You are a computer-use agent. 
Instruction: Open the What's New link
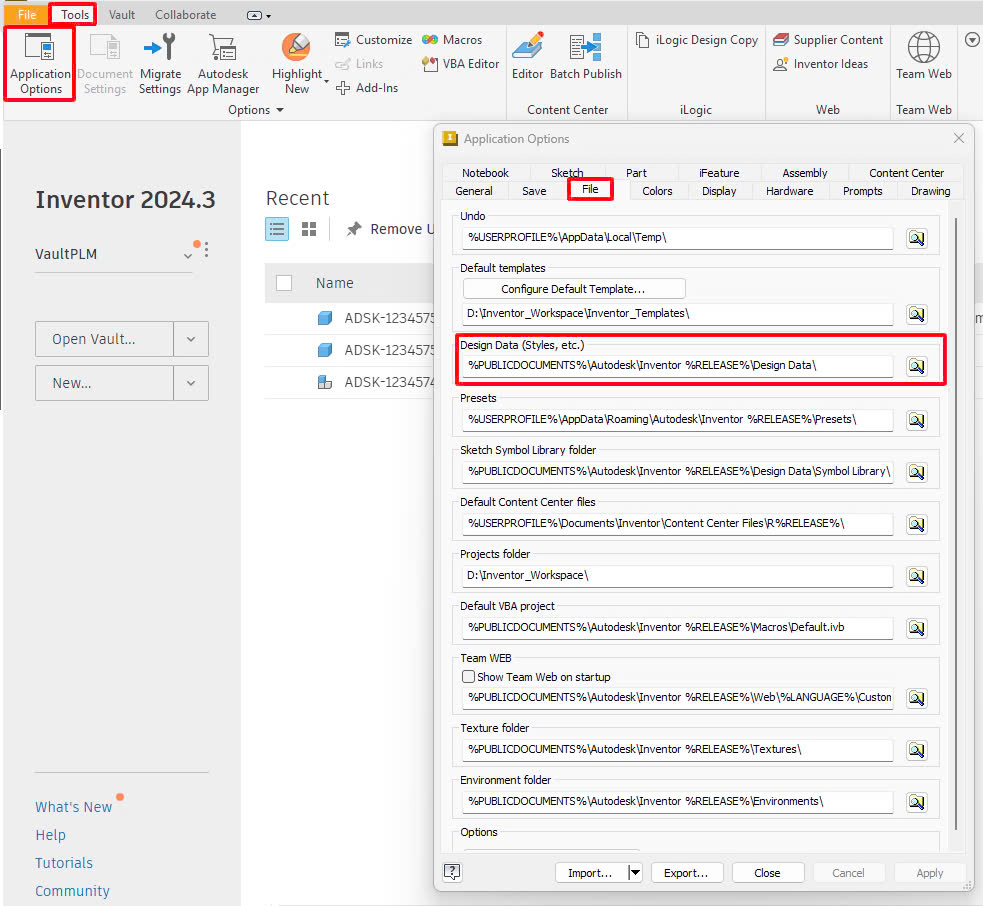(x=73, y=807)
